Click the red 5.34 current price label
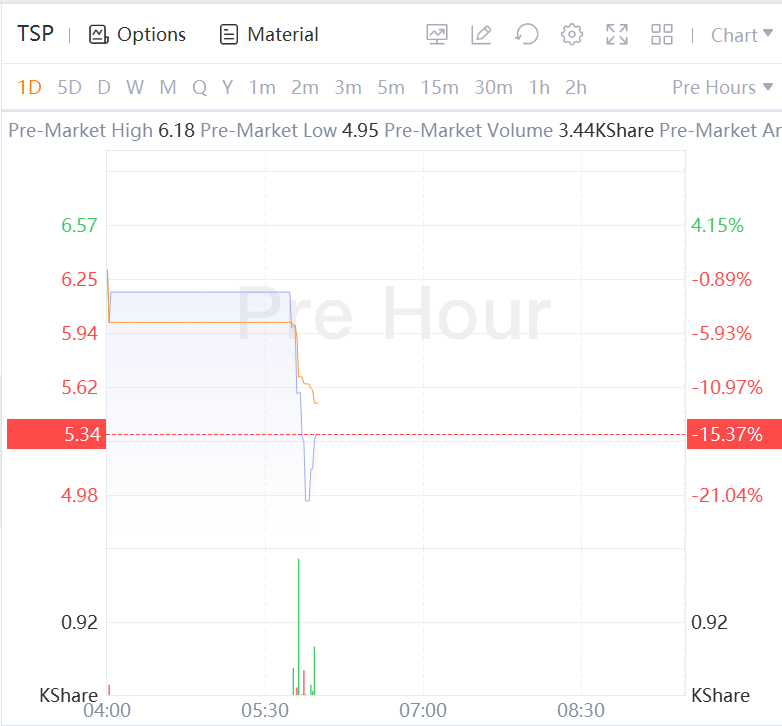This screenshot has width=782, height=726. [x=55, y=435]
